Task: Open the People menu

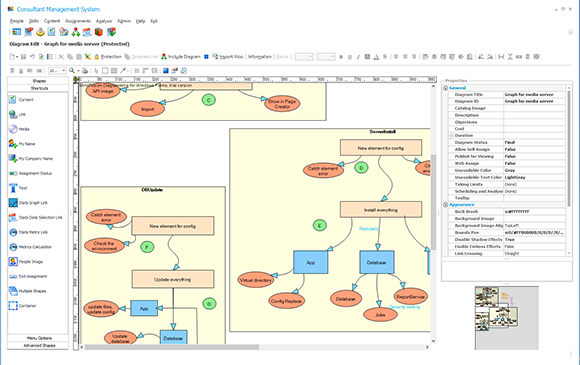Action: click(x=17, y=21)
